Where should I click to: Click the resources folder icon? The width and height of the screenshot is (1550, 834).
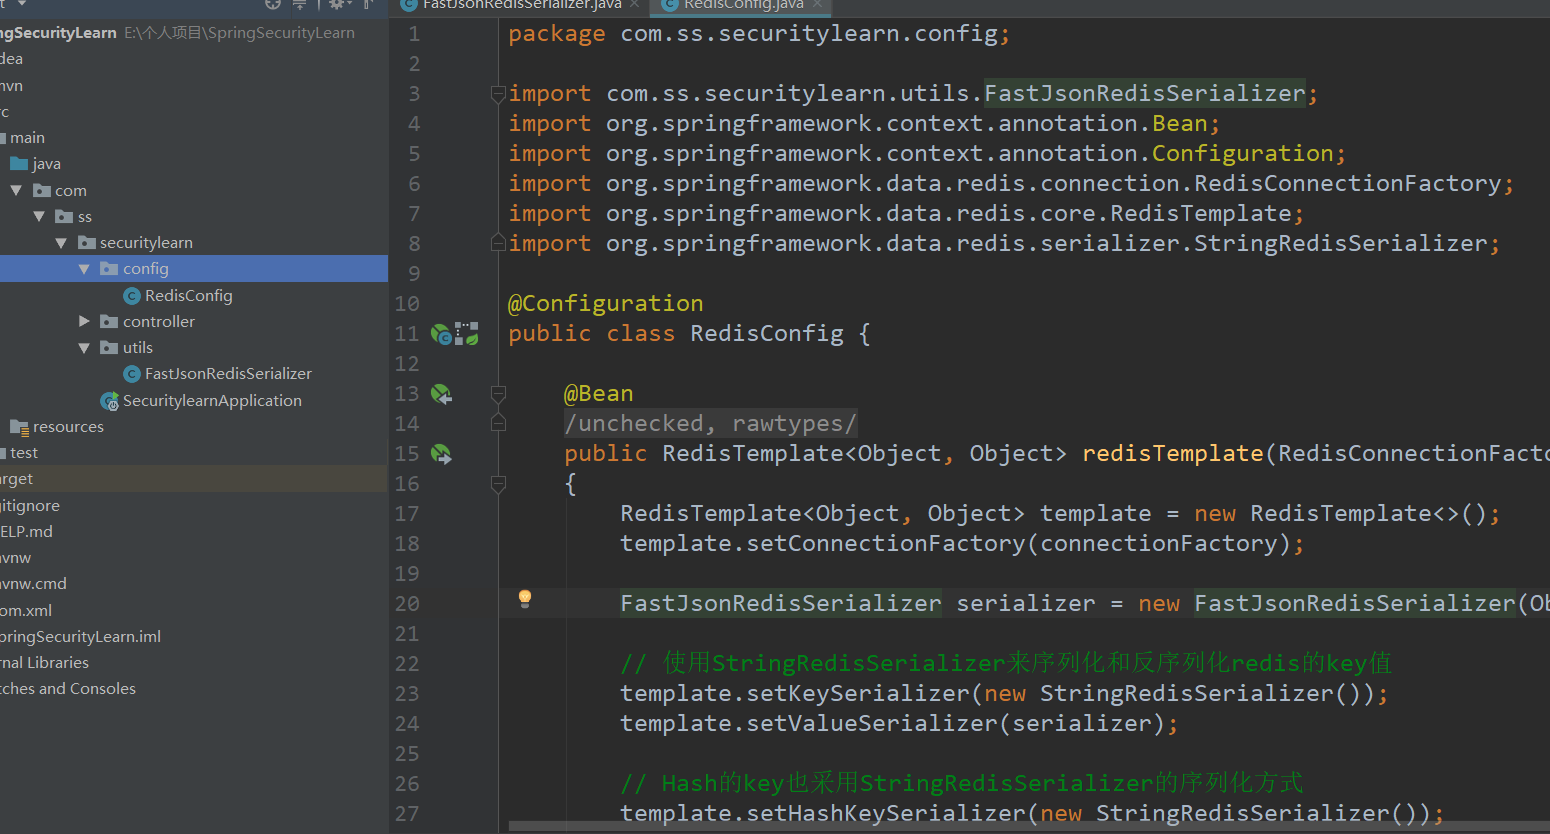pos(19,427)
